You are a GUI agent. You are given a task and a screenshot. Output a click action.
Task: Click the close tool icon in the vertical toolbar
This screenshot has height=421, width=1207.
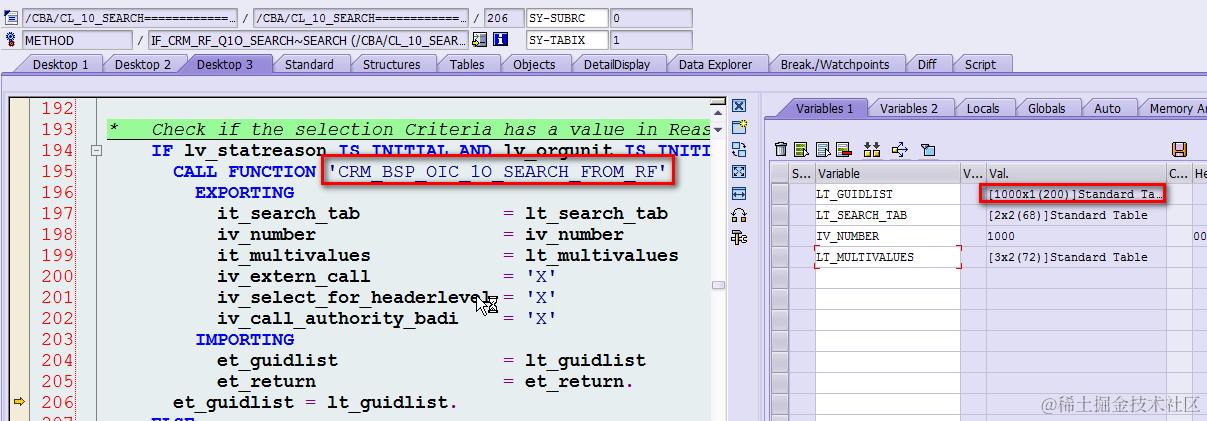pyautogui.click(x=739, y=106)
